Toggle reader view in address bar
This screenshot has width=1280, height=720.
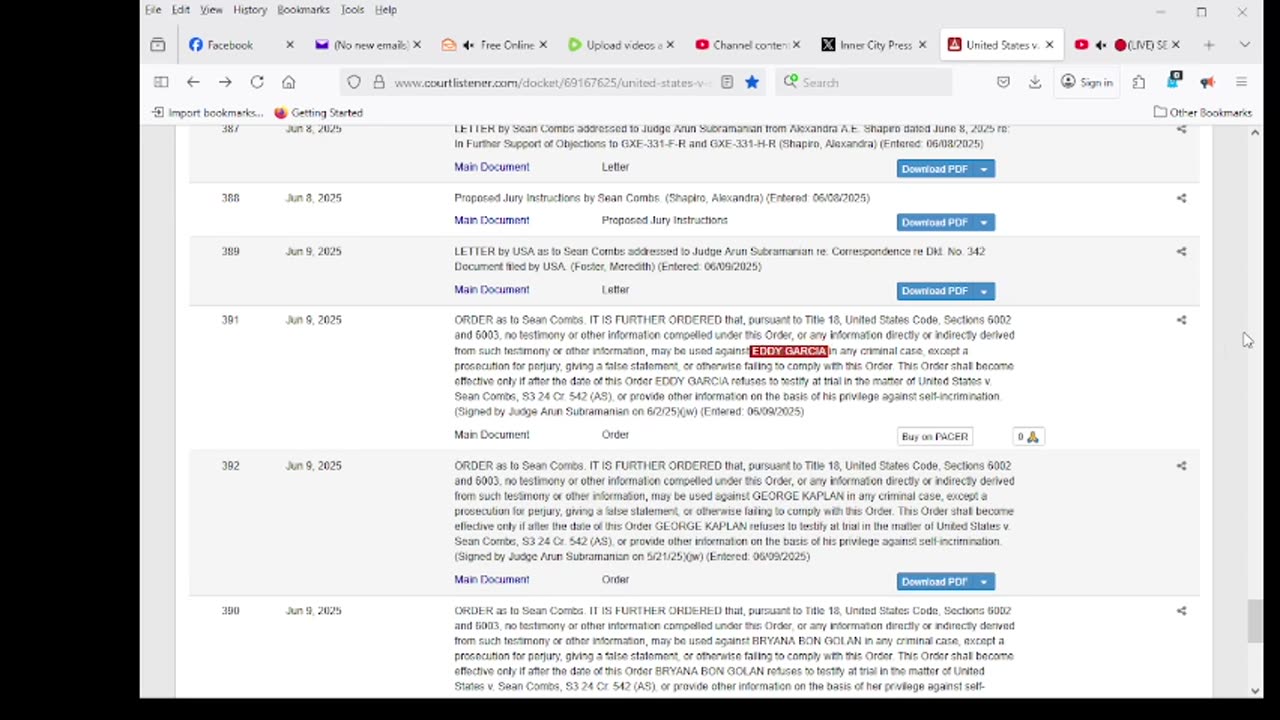tap(727, 82)
